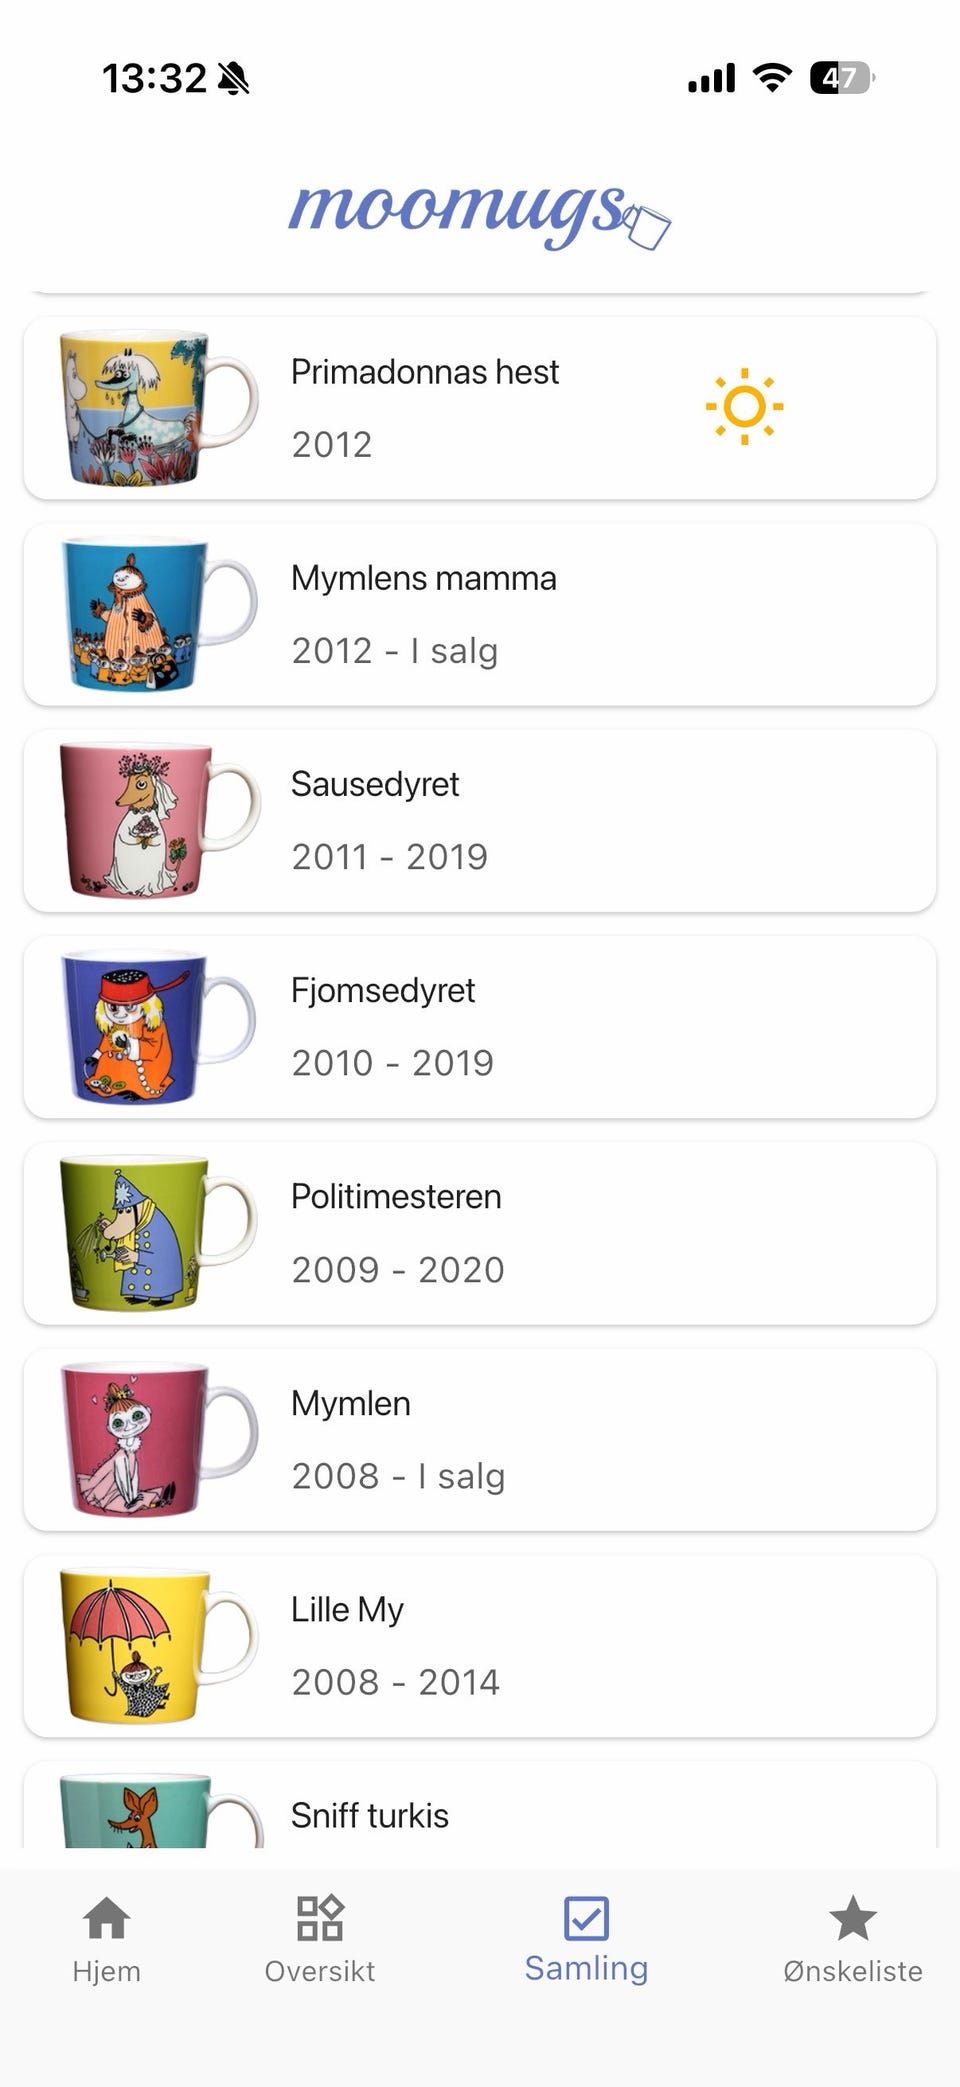Tap the Mymlen 2008 list item

pos(480,1439)
